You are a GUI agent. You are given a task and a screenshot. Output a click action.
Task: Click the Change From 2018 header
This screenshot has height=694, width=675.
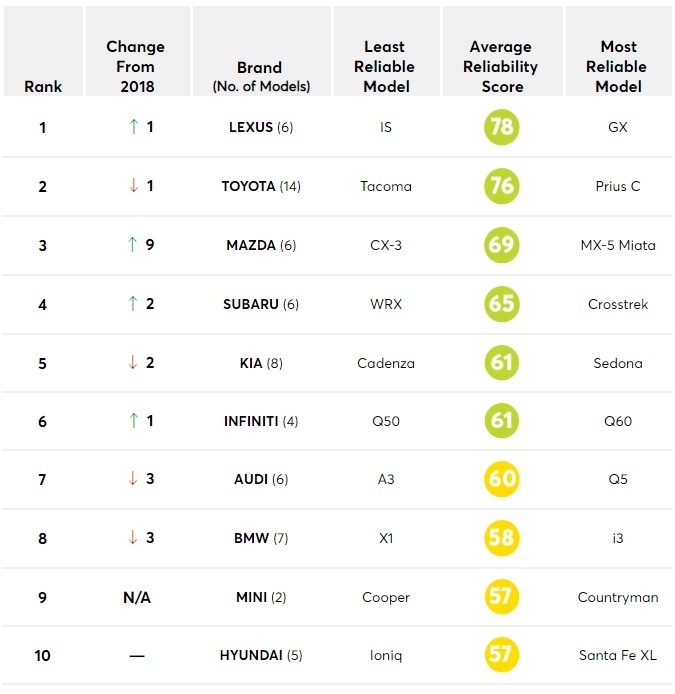click(x=136, y=66)
